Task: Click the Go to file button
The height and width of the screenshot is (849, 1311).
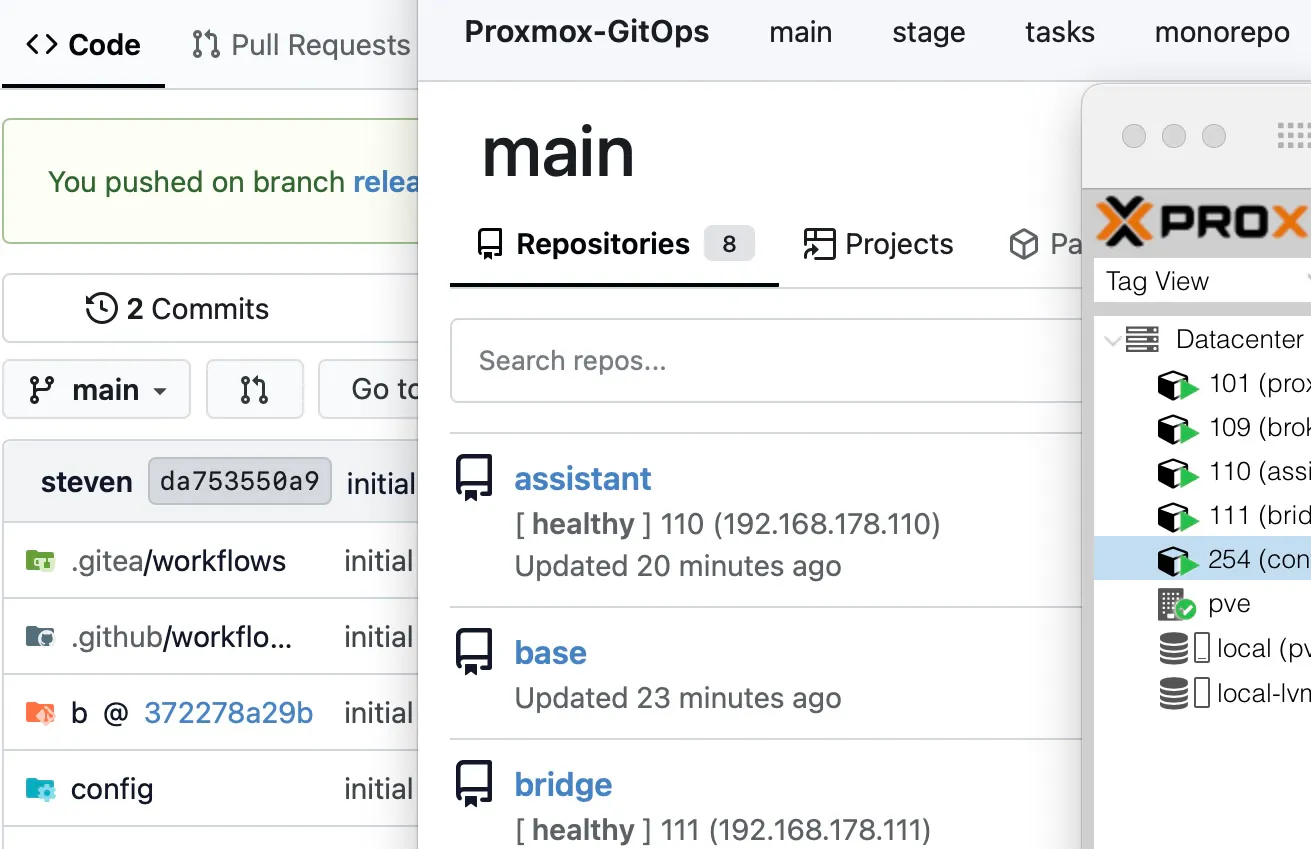Action: pyautogui.click(x=369, y=389)
